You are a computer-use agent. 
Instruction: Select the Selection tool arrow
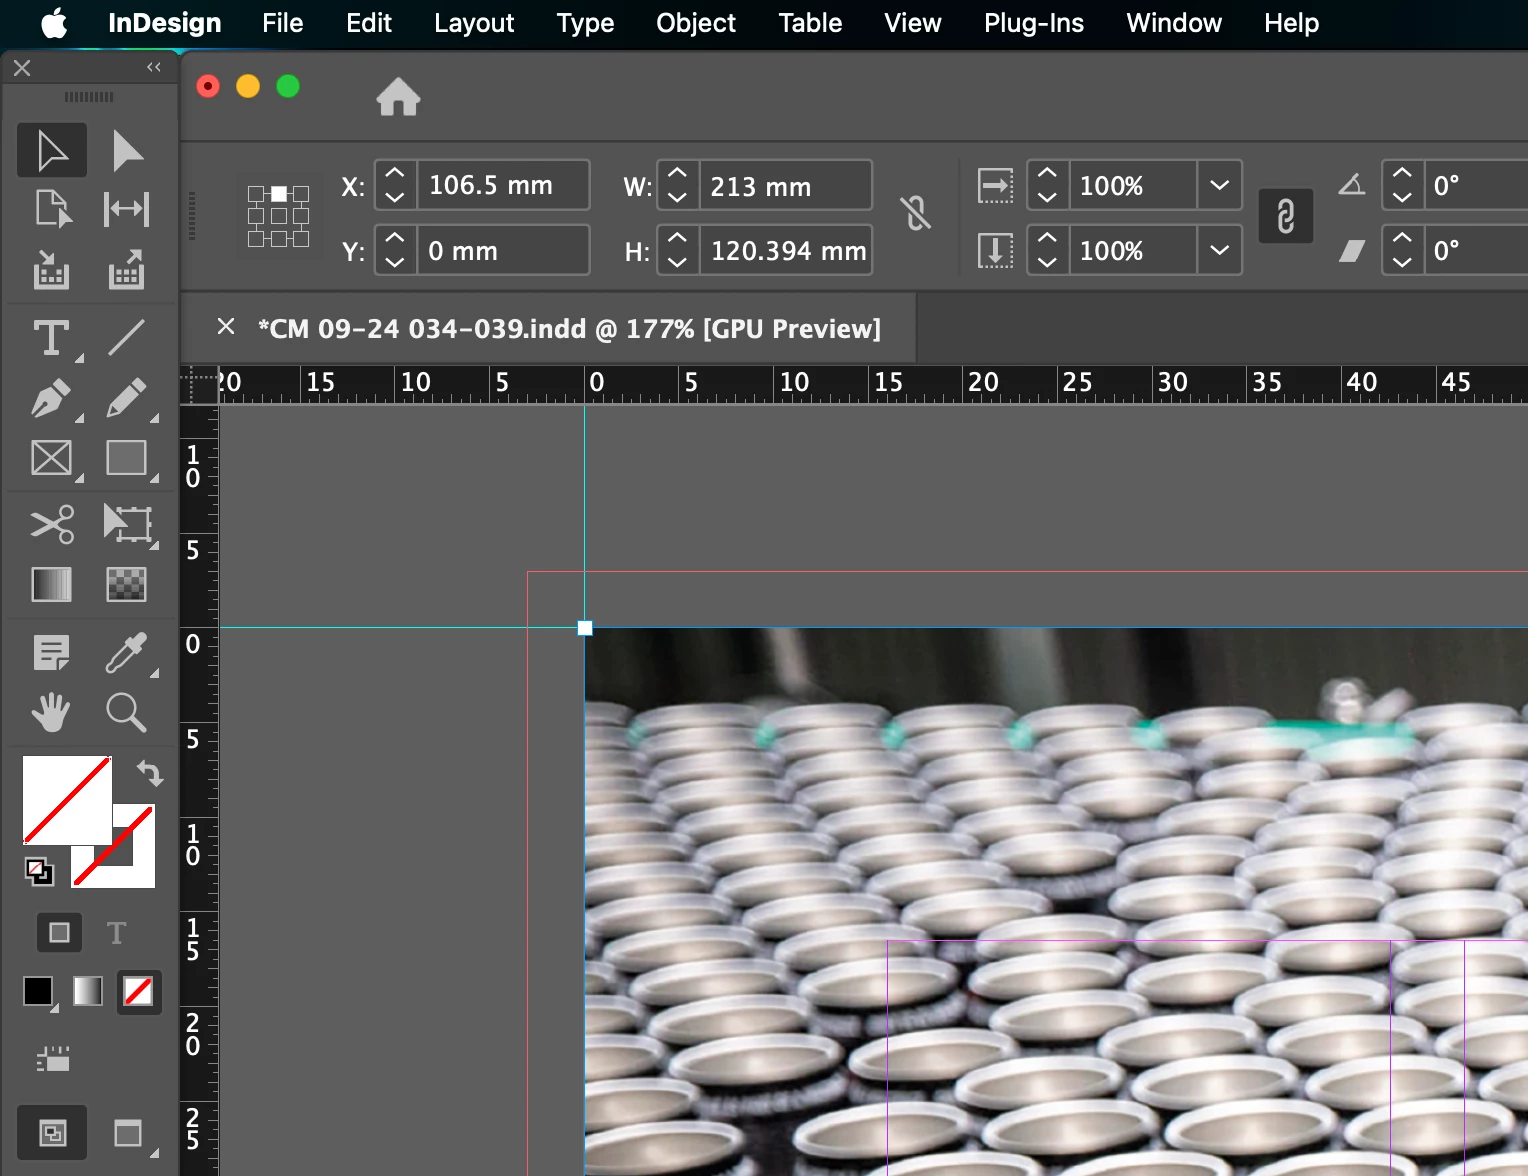(x=52, y=151)
